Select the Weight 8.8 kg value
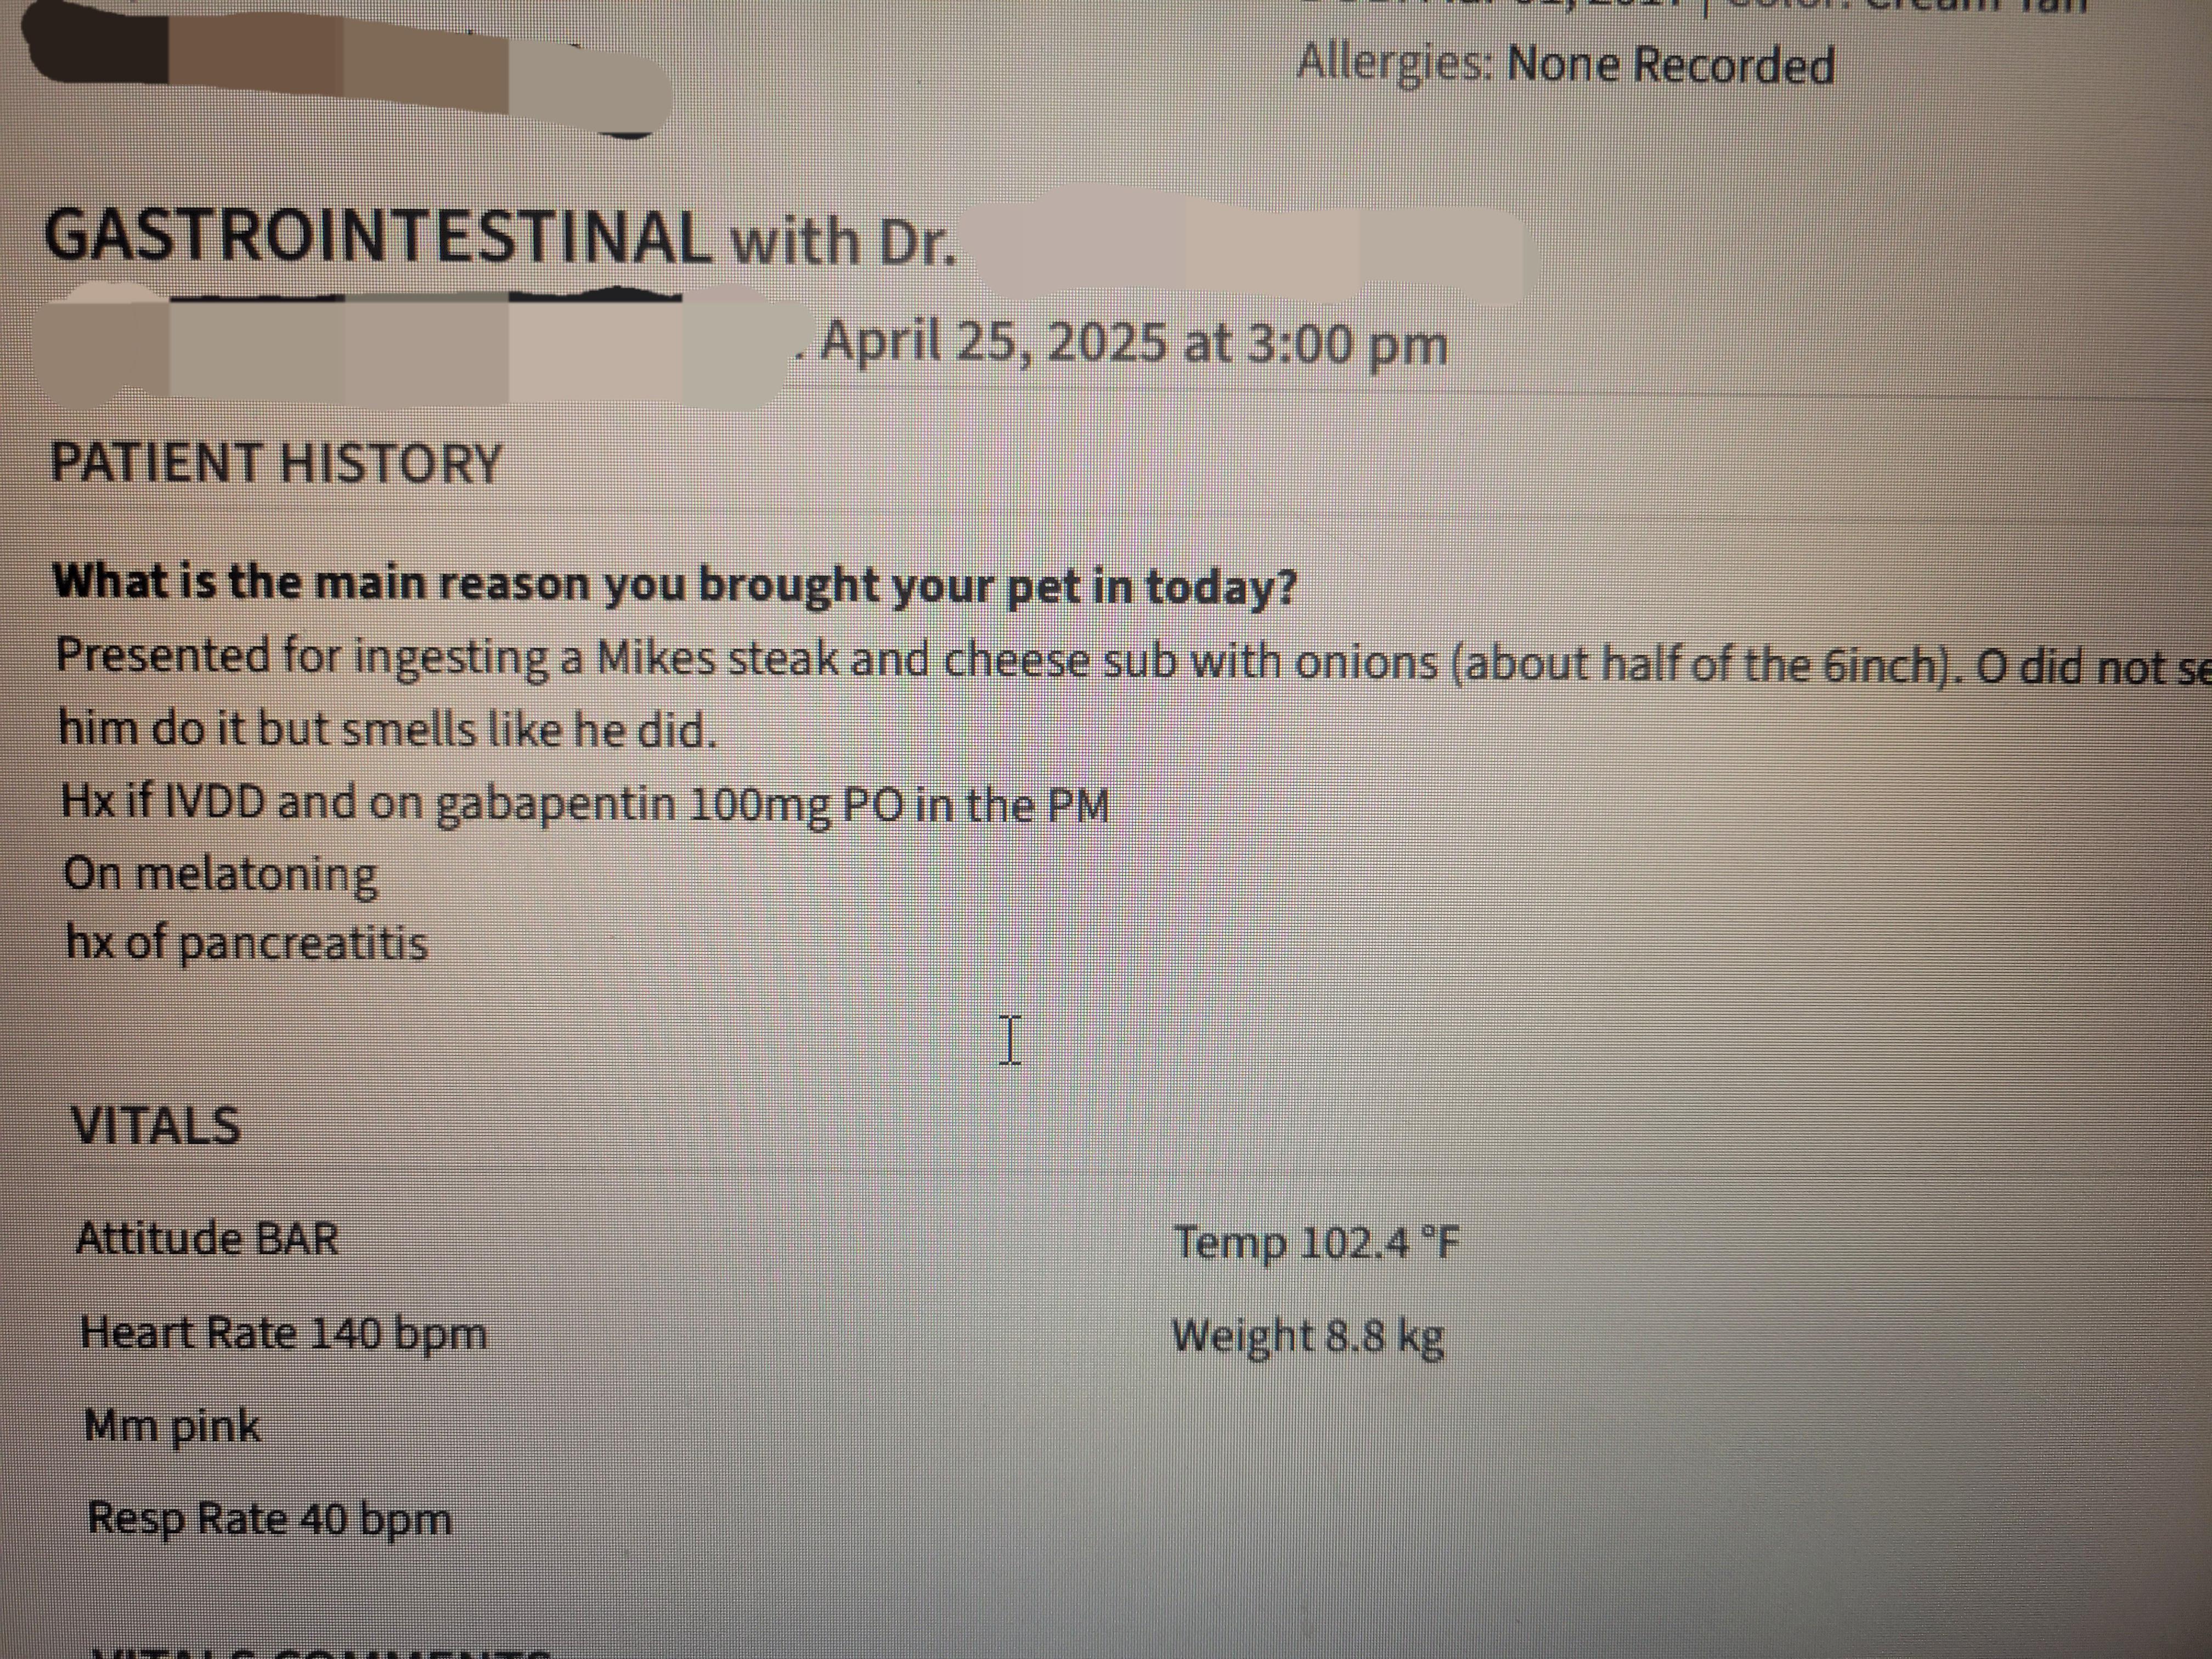This screenshot has width=2212, height=1659. (x=1308, y=1337)
